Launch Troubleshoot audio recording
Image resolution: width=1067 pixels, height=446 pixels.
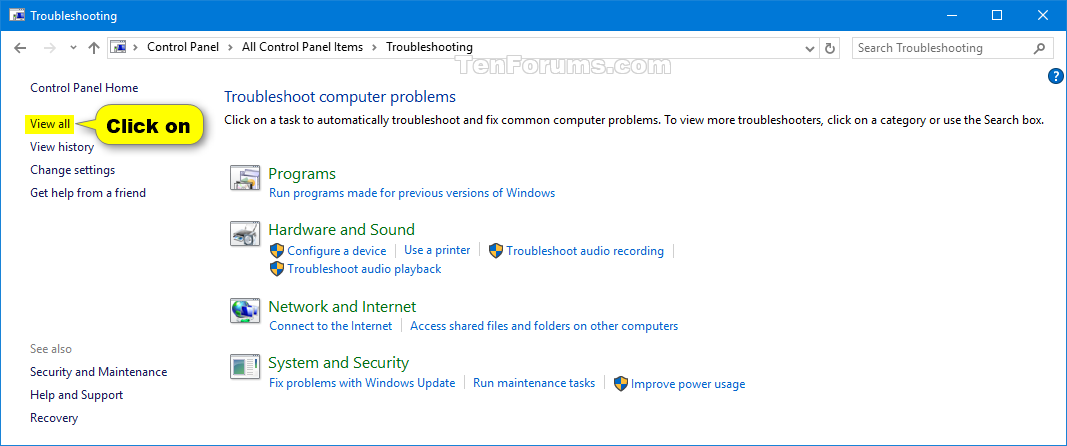585,251
